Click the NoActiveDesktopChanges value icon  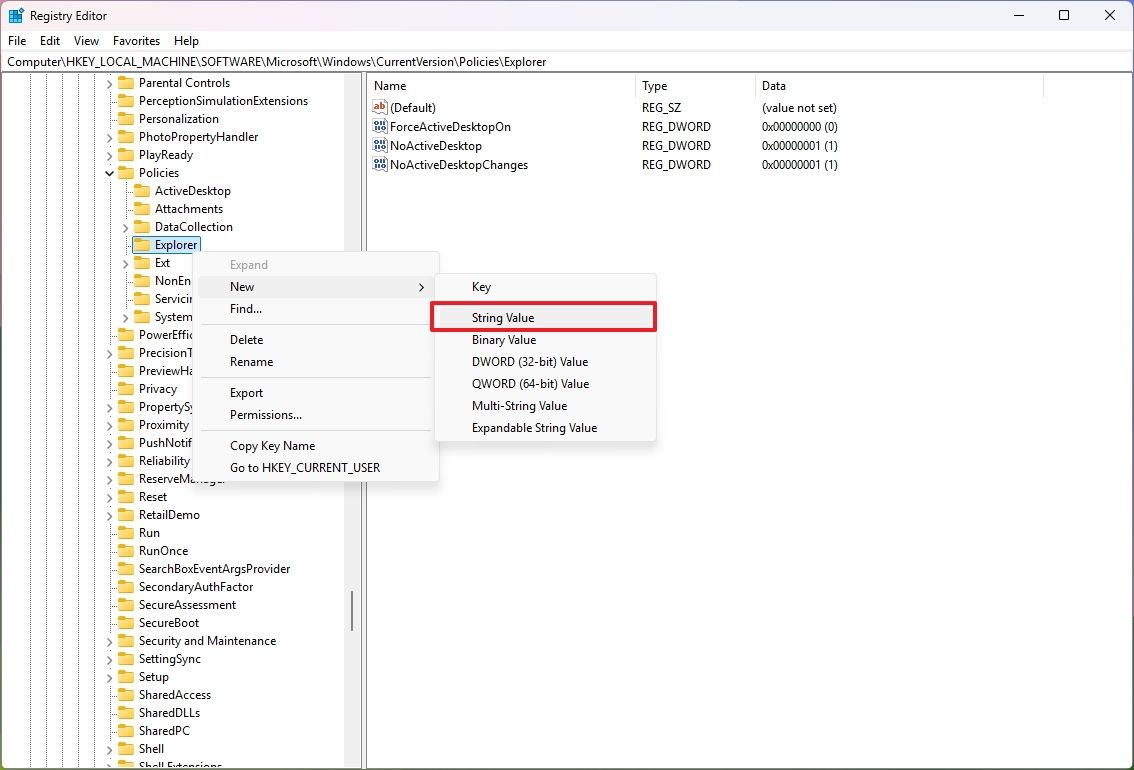380,165
